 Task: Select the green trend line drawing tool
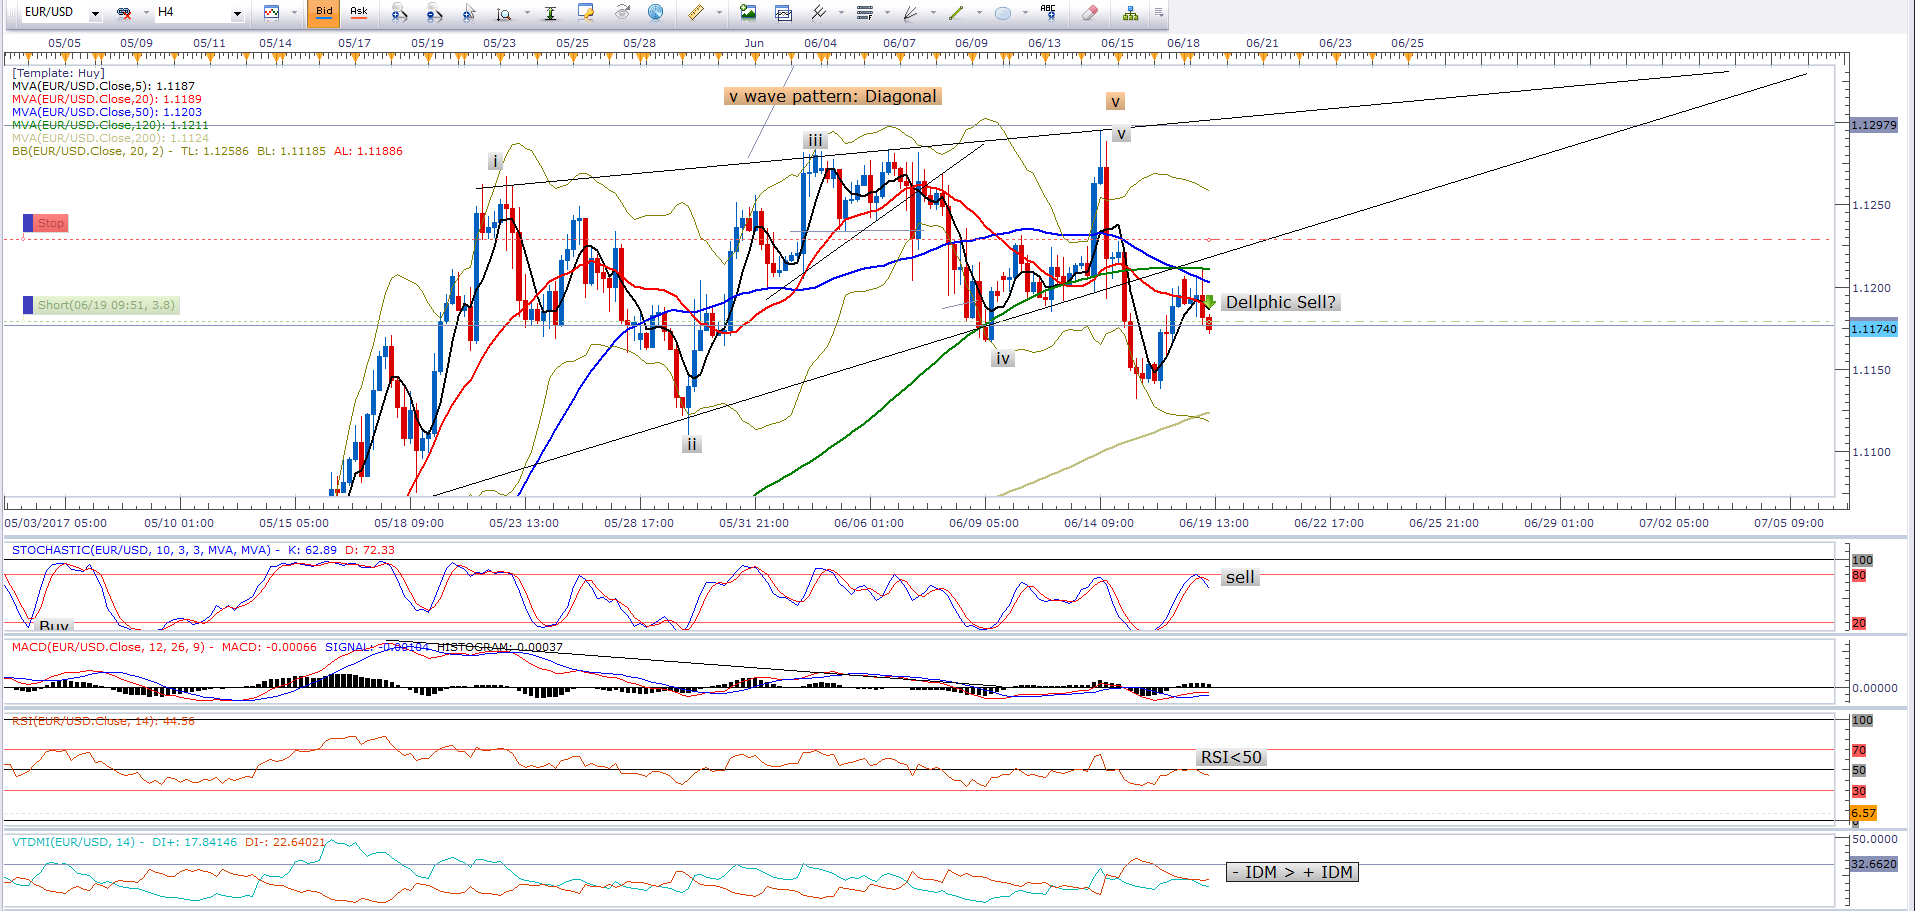tap(956, 13)
